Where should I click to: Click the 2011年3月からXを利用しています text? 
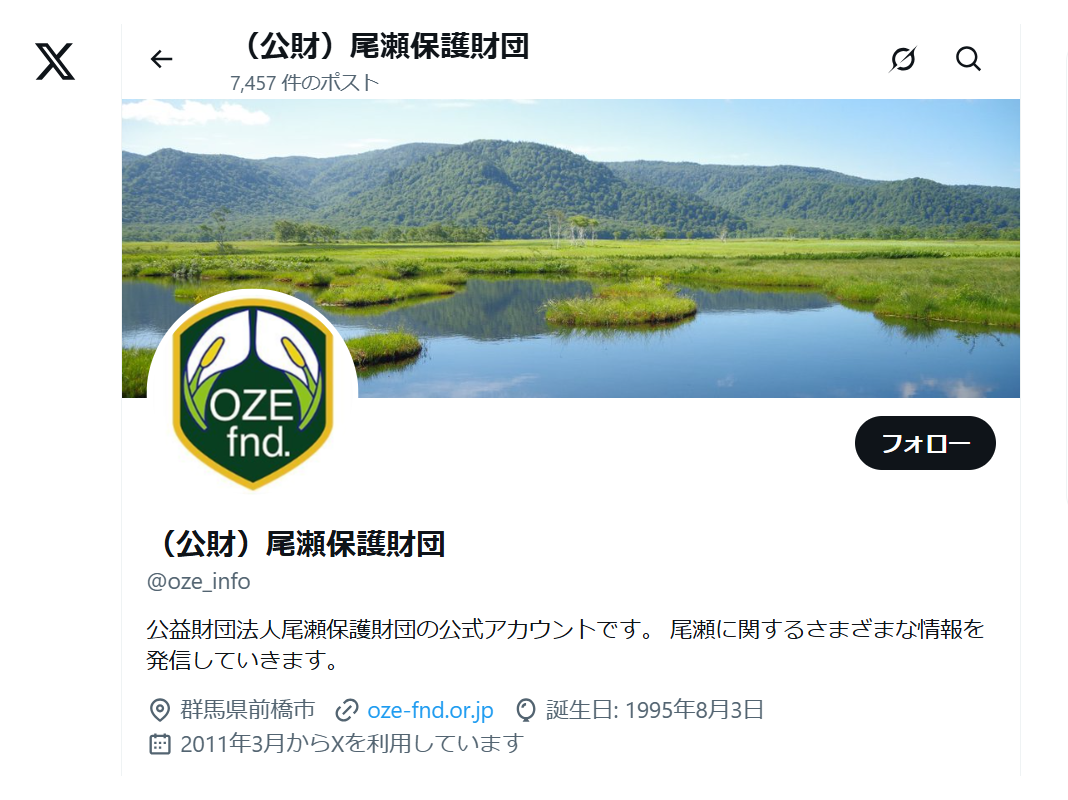[352, 743]
